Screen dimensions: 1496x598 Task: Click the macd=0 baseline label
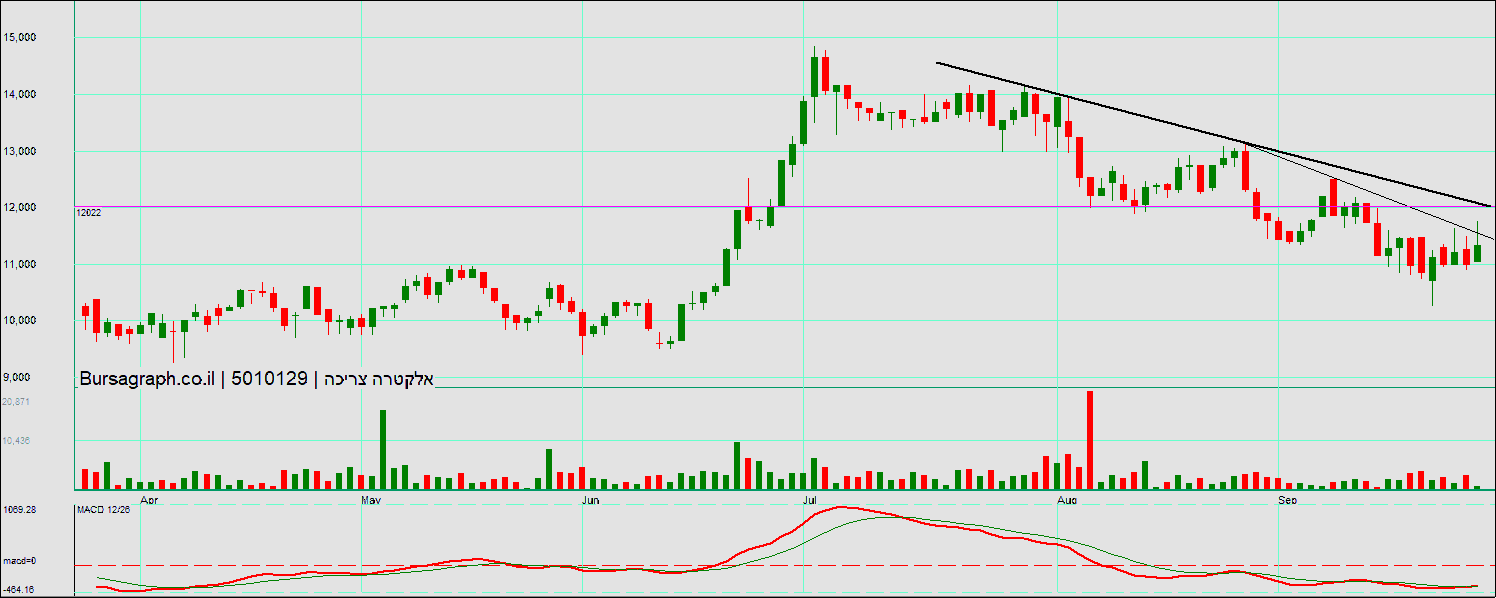point(19,562)
